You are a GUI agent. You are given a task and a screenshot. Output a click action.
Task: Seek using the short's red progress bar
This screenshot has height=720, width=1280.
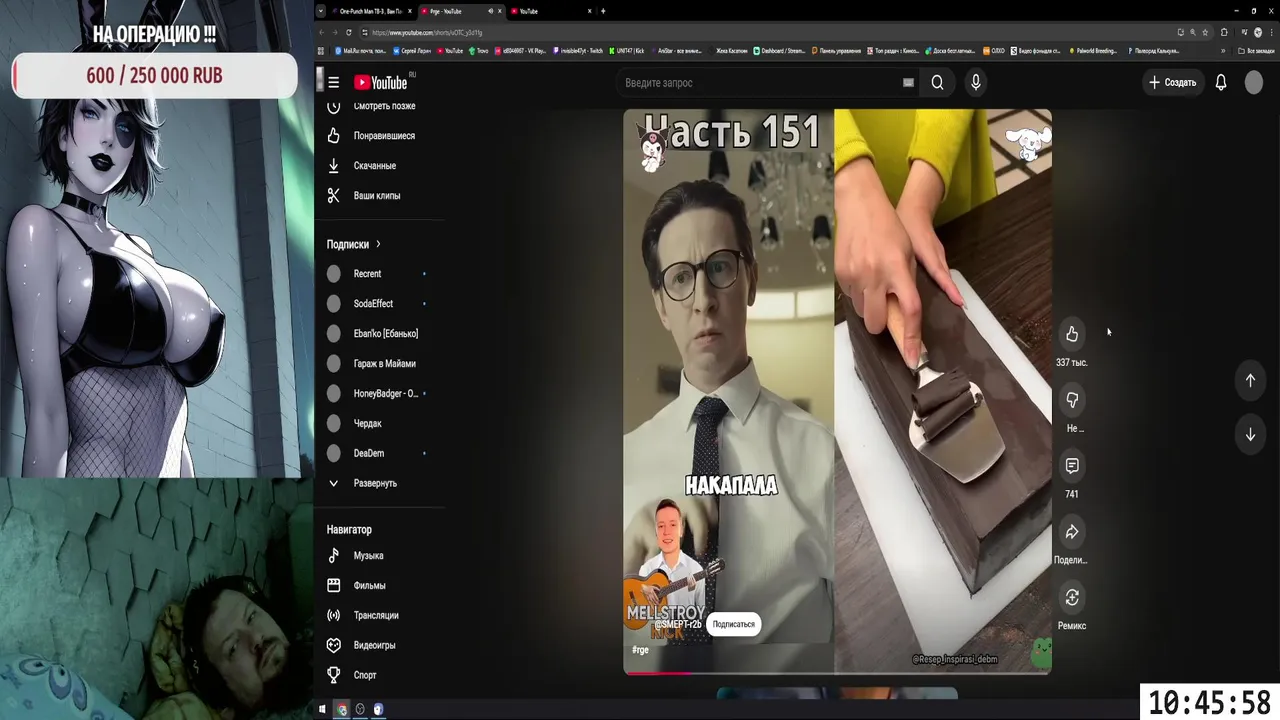click(x=837, y=672)
